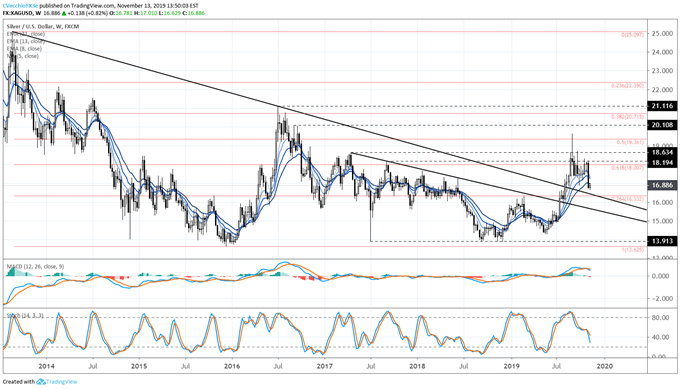Click the 2016 label on time axis
Image resolution: width=680 pixels, height=389 pixels.
point(232,366)
